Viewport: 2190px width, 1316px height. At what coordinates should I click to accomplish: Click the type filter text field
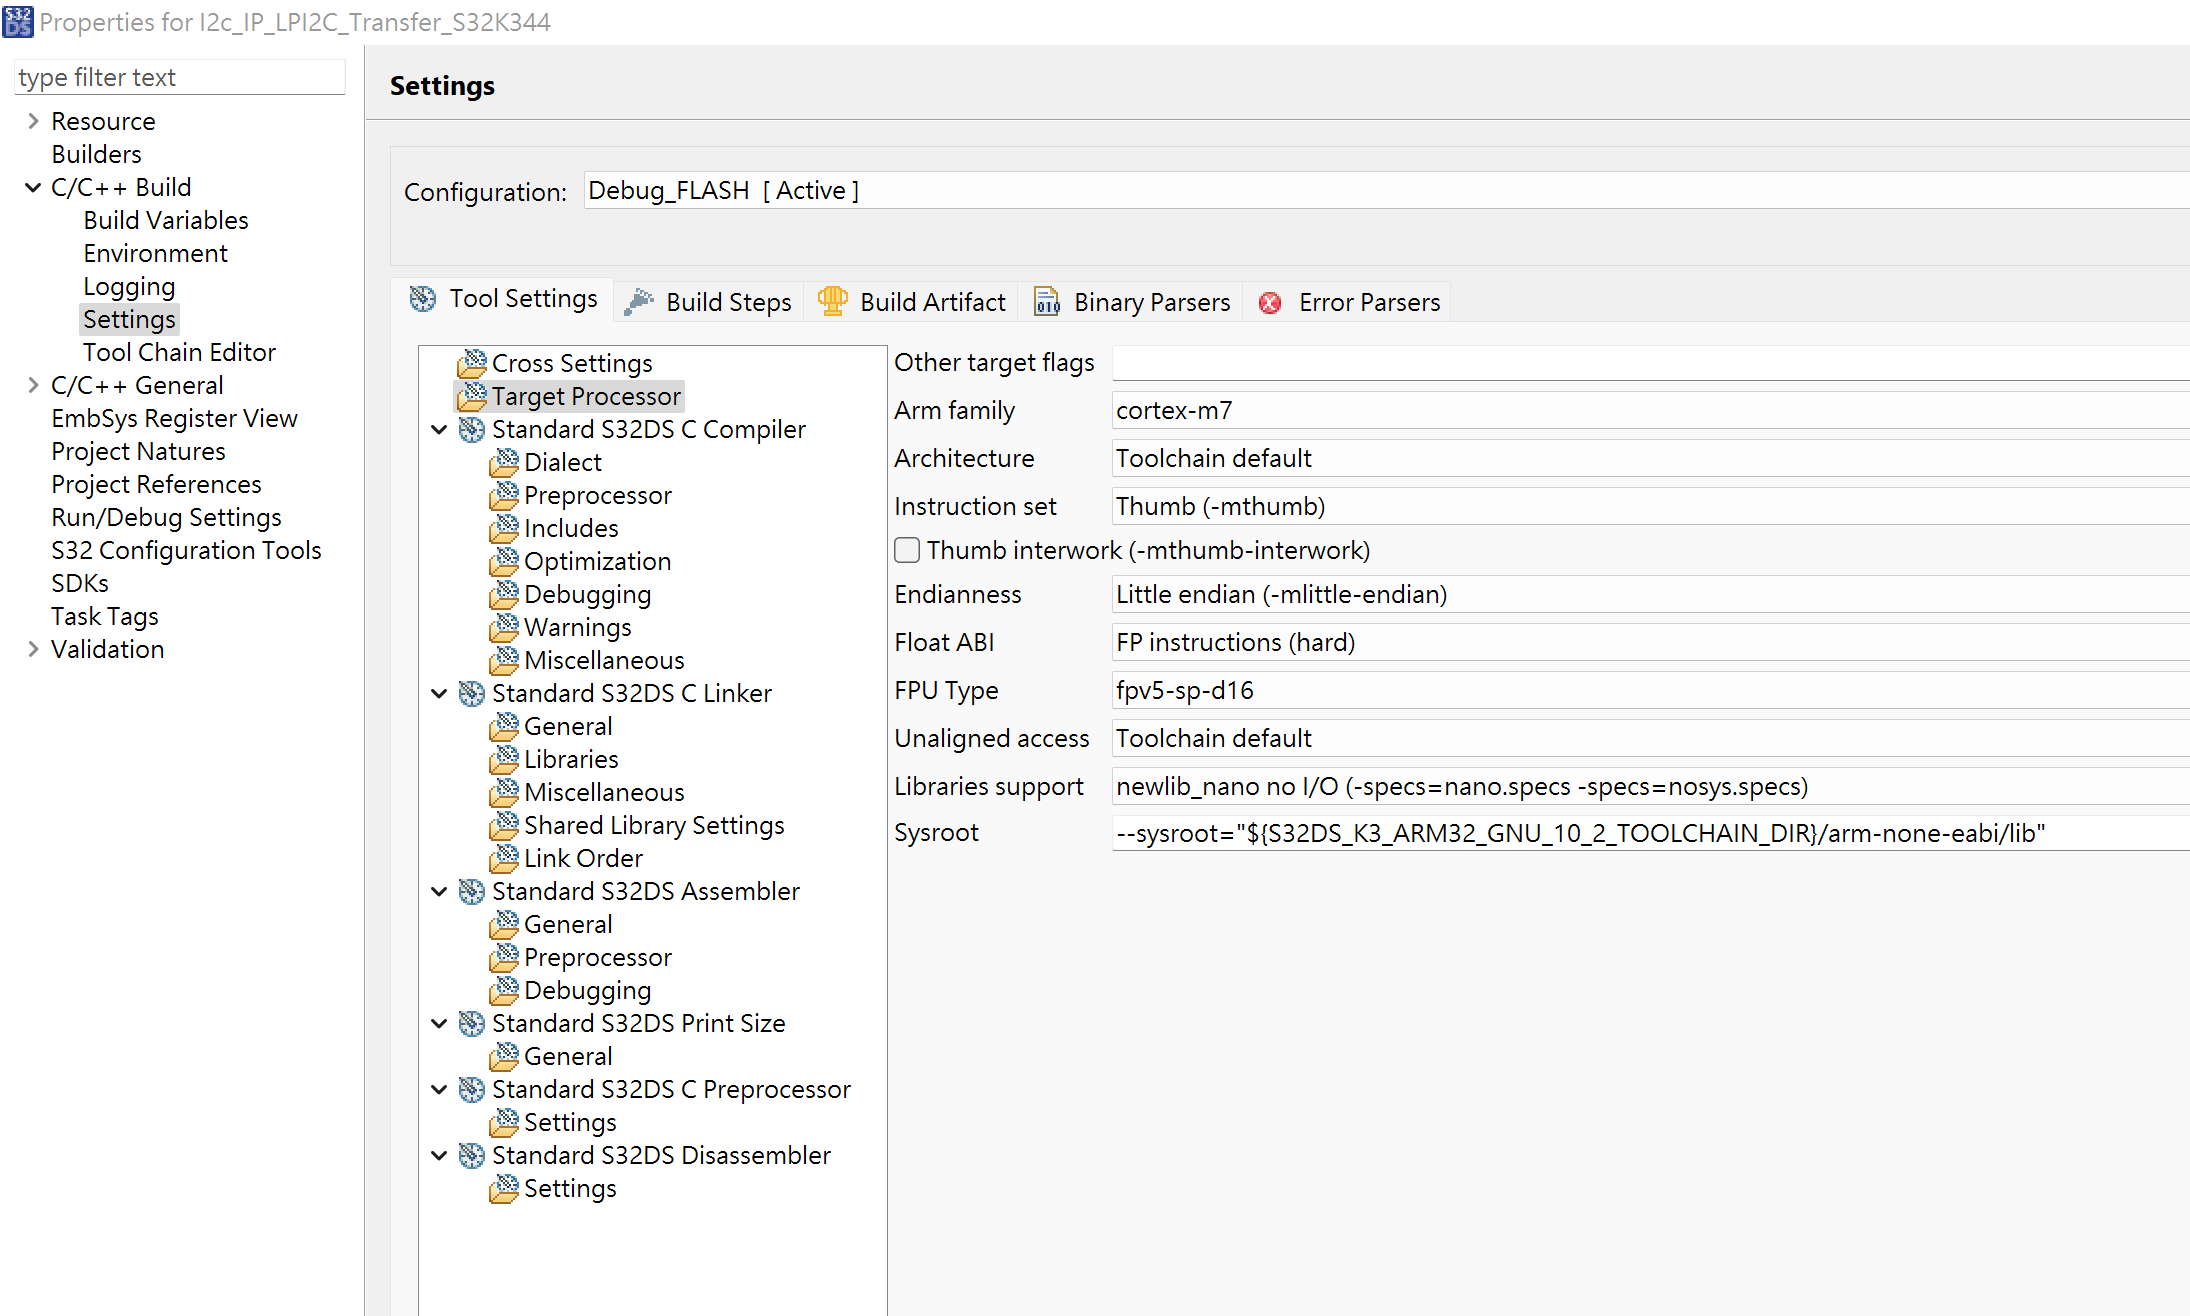click(x=179, y=77)
